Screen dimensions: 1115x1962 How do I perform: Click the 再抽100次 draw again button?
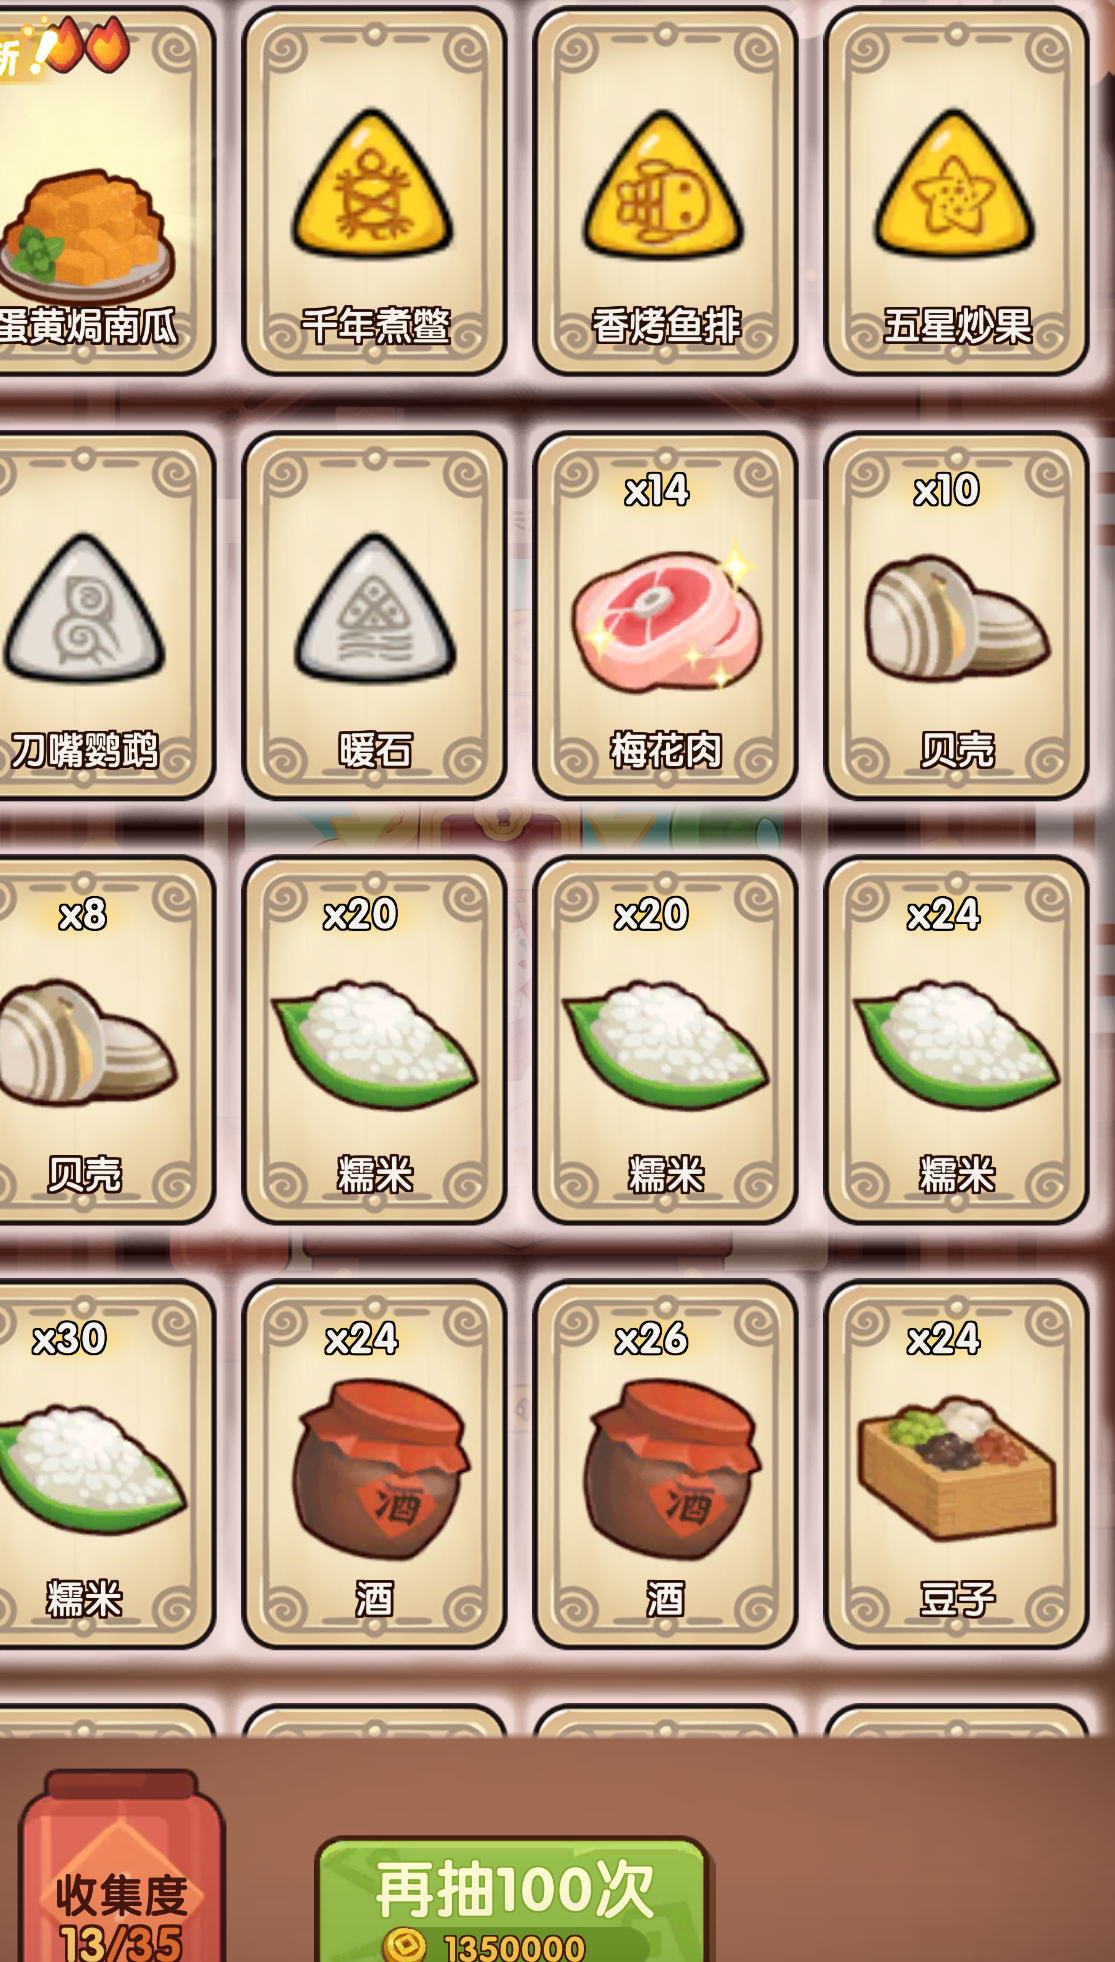point(513,1900)
